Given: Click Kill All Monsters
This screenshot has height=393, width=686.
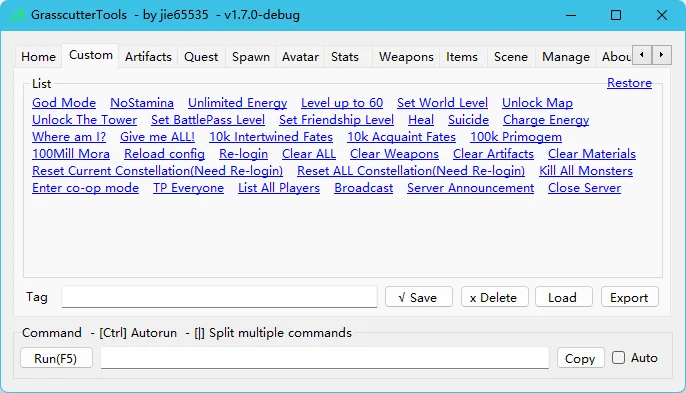Looking at the screenshot, I should (x=586, y=171).
